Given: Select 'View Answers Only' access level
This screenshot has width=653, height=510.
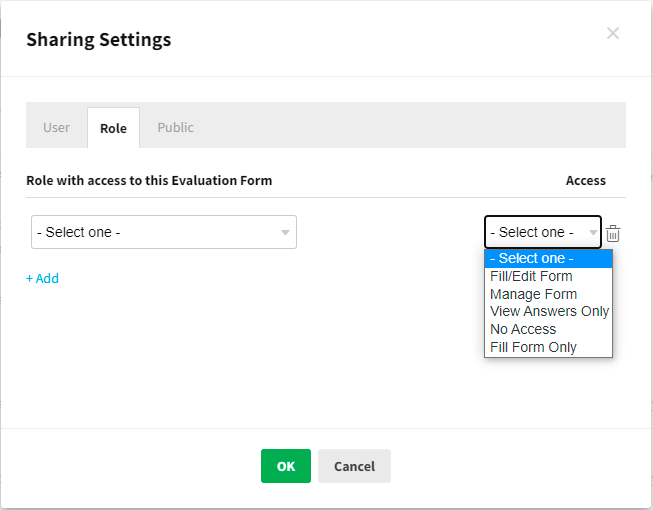Looking at the screenshot, I should click(x=549, y=311).
